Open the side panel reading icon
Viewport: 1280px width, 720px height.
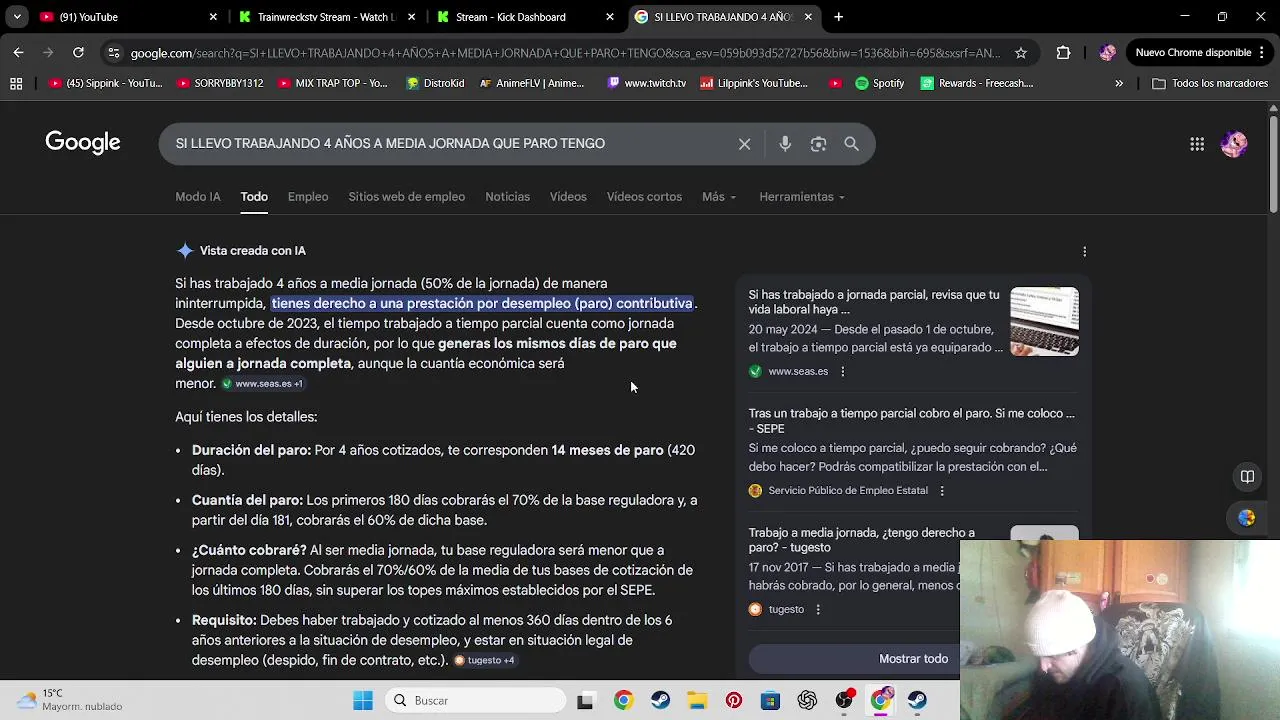pos(1247,477)
